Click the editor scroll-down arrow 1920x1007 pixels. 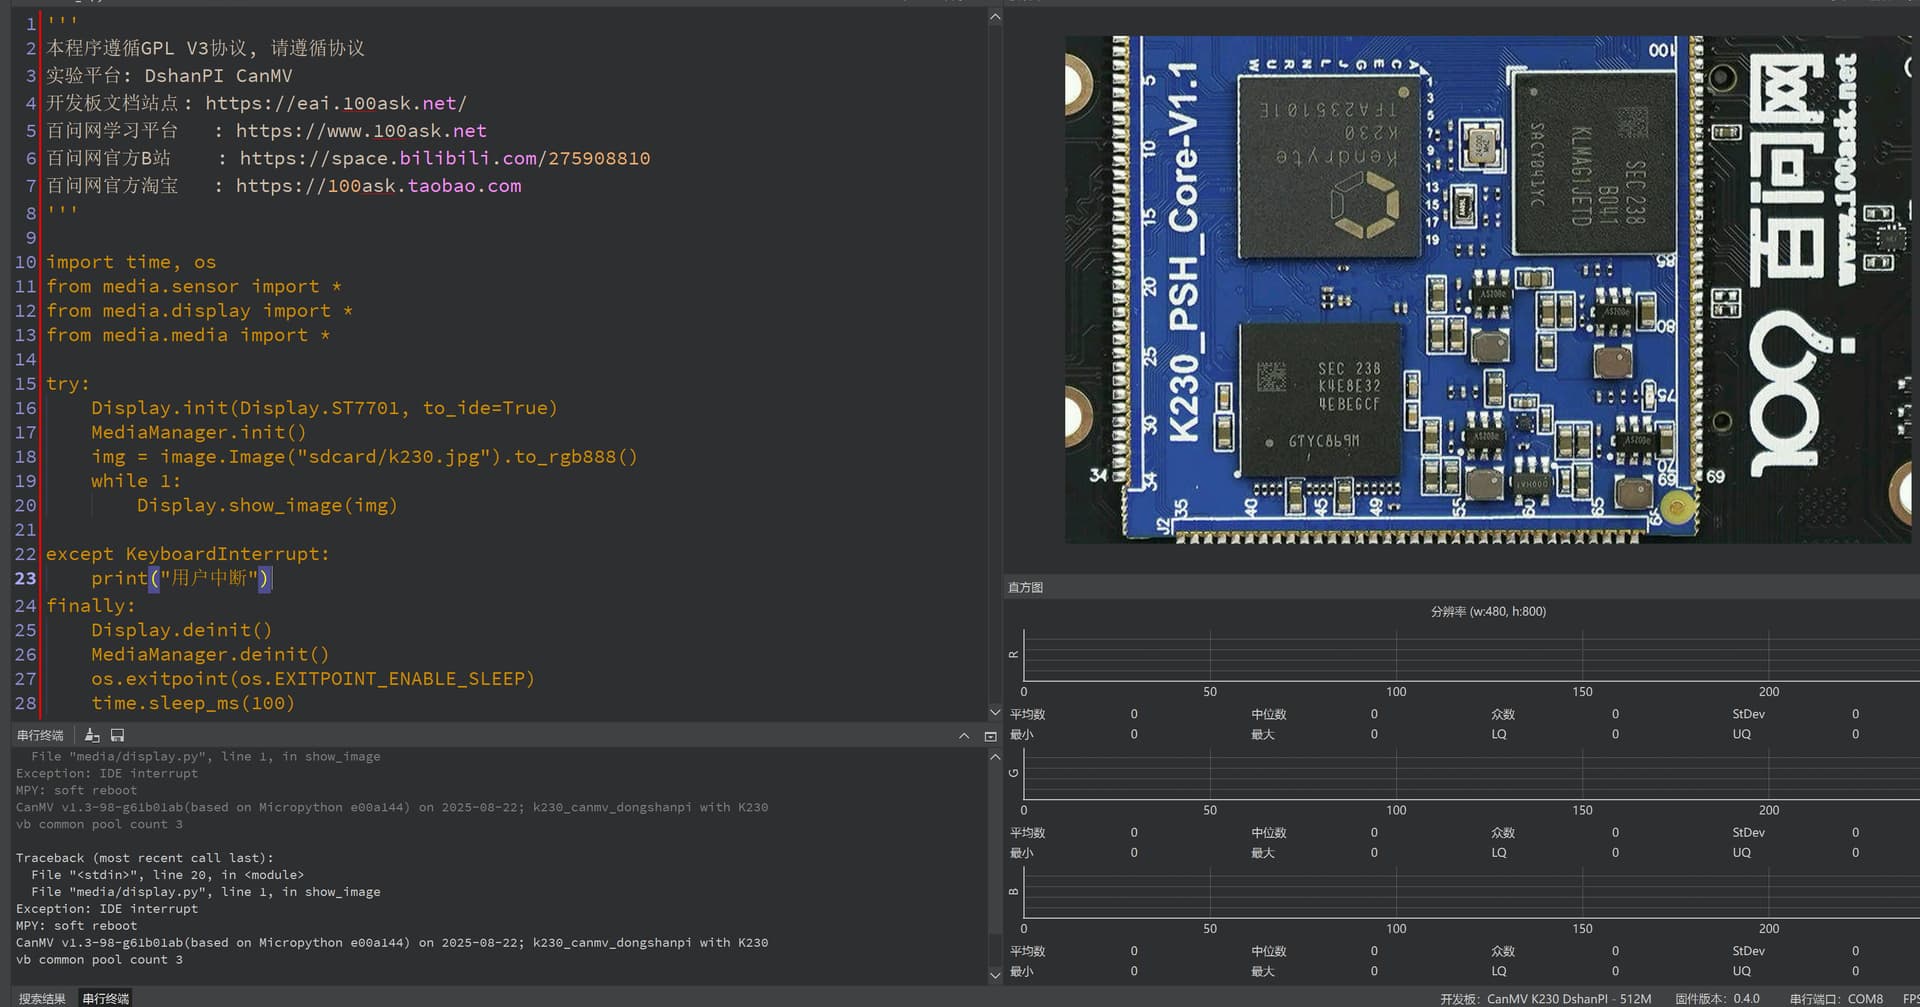[995, 712]
